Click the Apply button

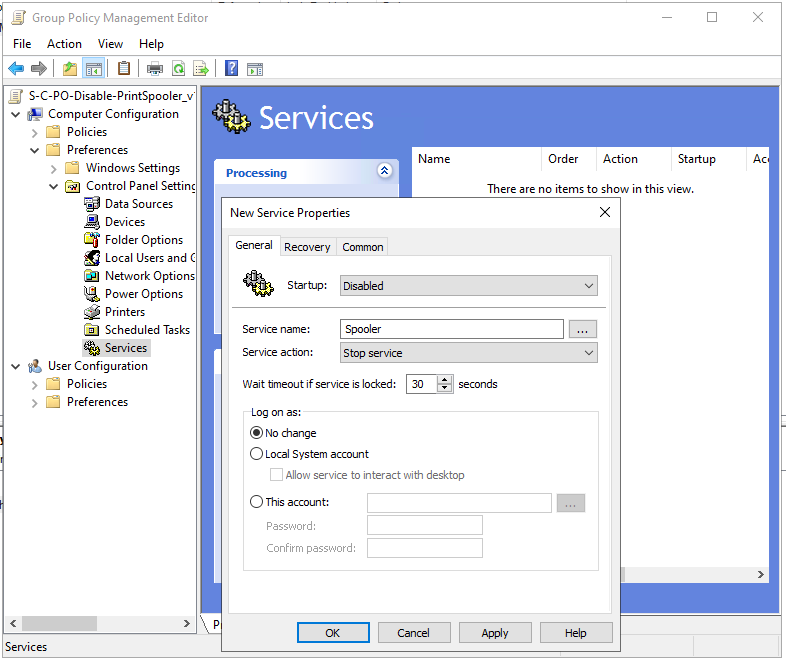point(495,633)
